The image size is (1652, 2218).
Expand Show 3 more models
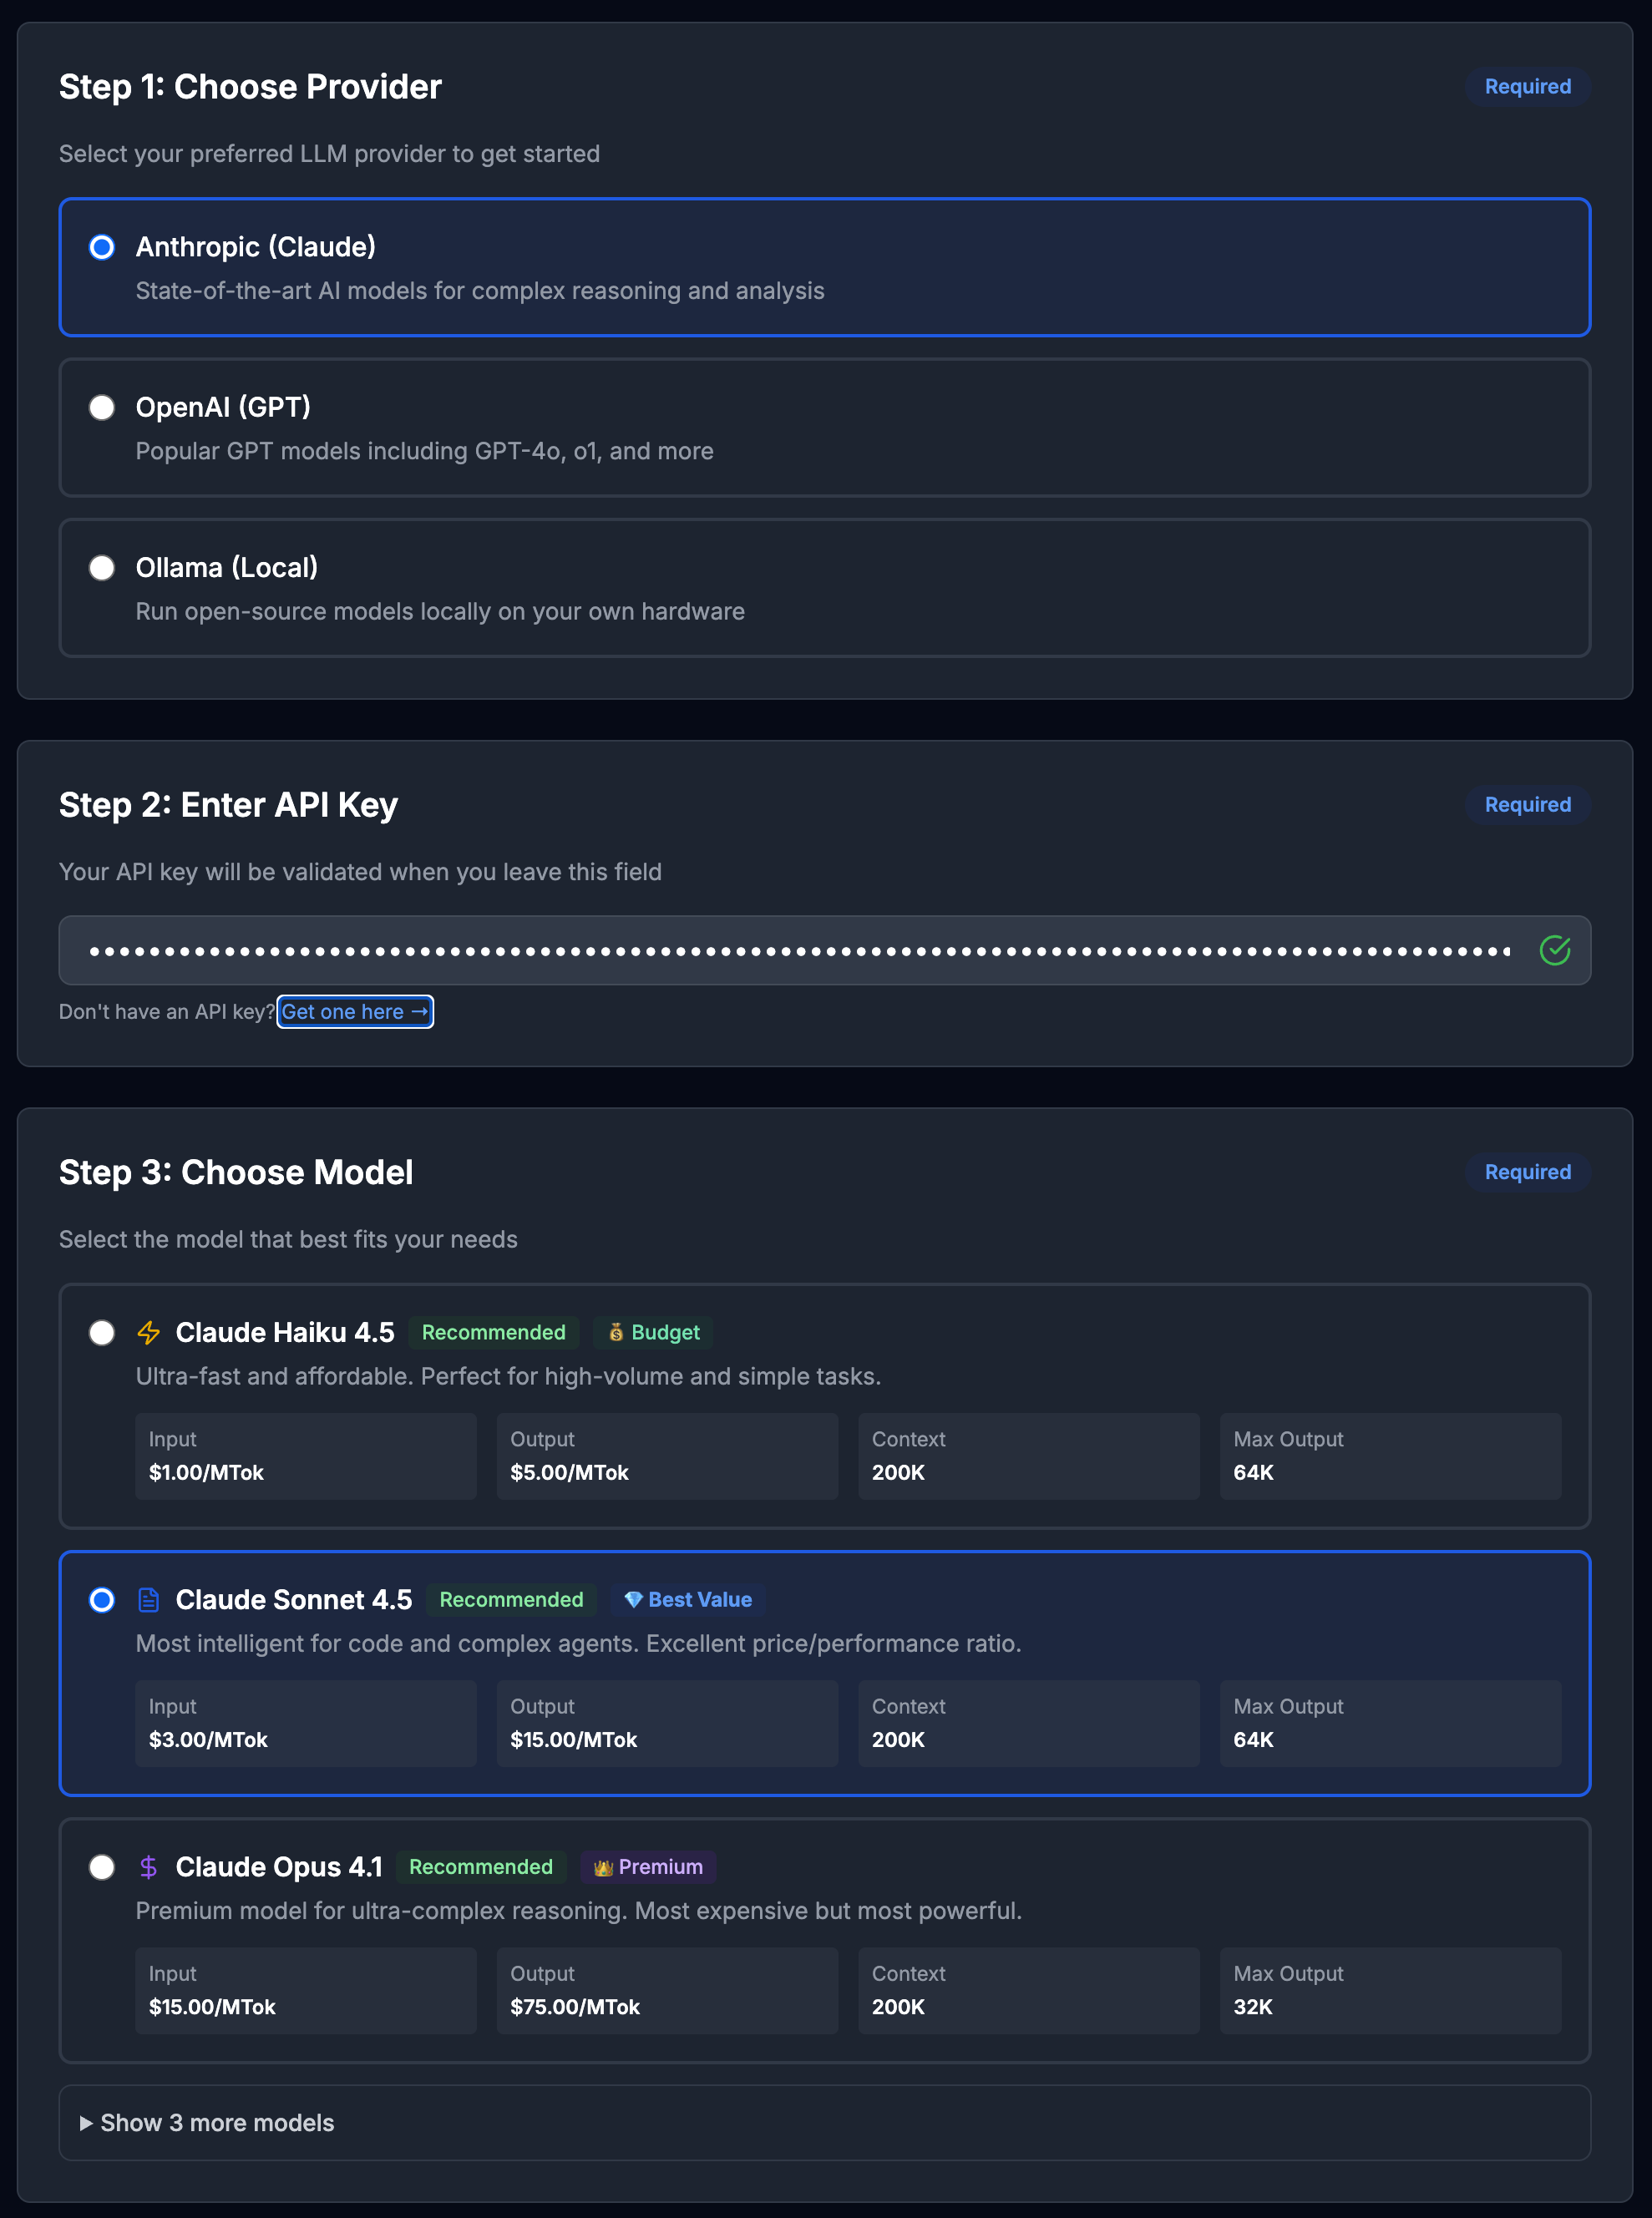[x=217, y=2123]
